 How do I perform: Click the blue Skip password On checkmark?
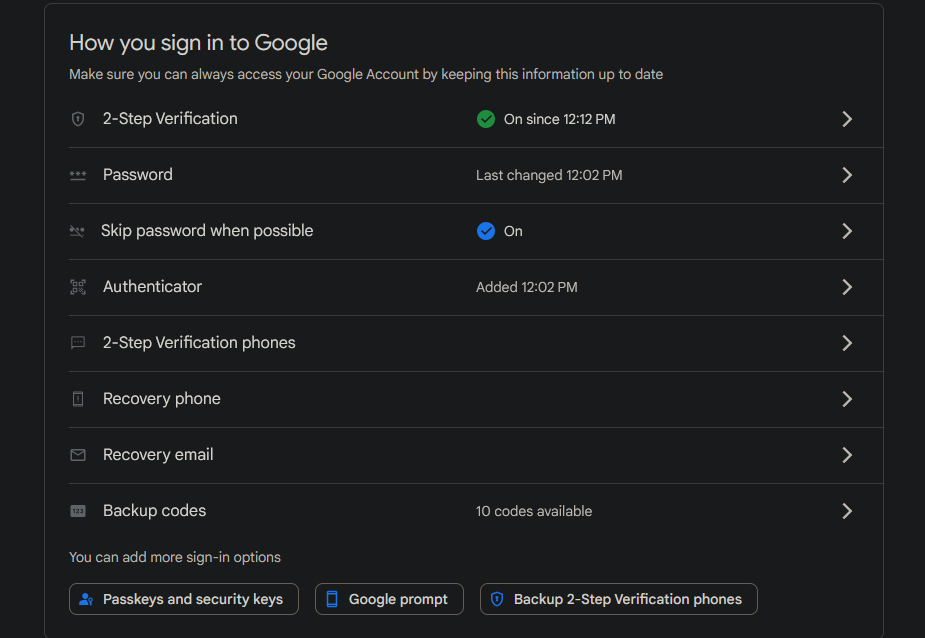coord(486,231)
